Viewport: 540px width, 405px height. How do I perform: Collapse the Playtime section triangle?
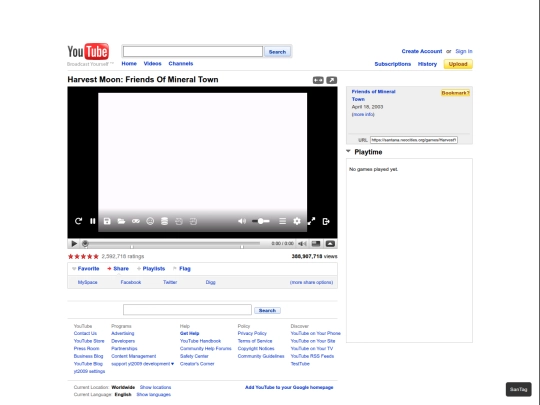[348, 151]
